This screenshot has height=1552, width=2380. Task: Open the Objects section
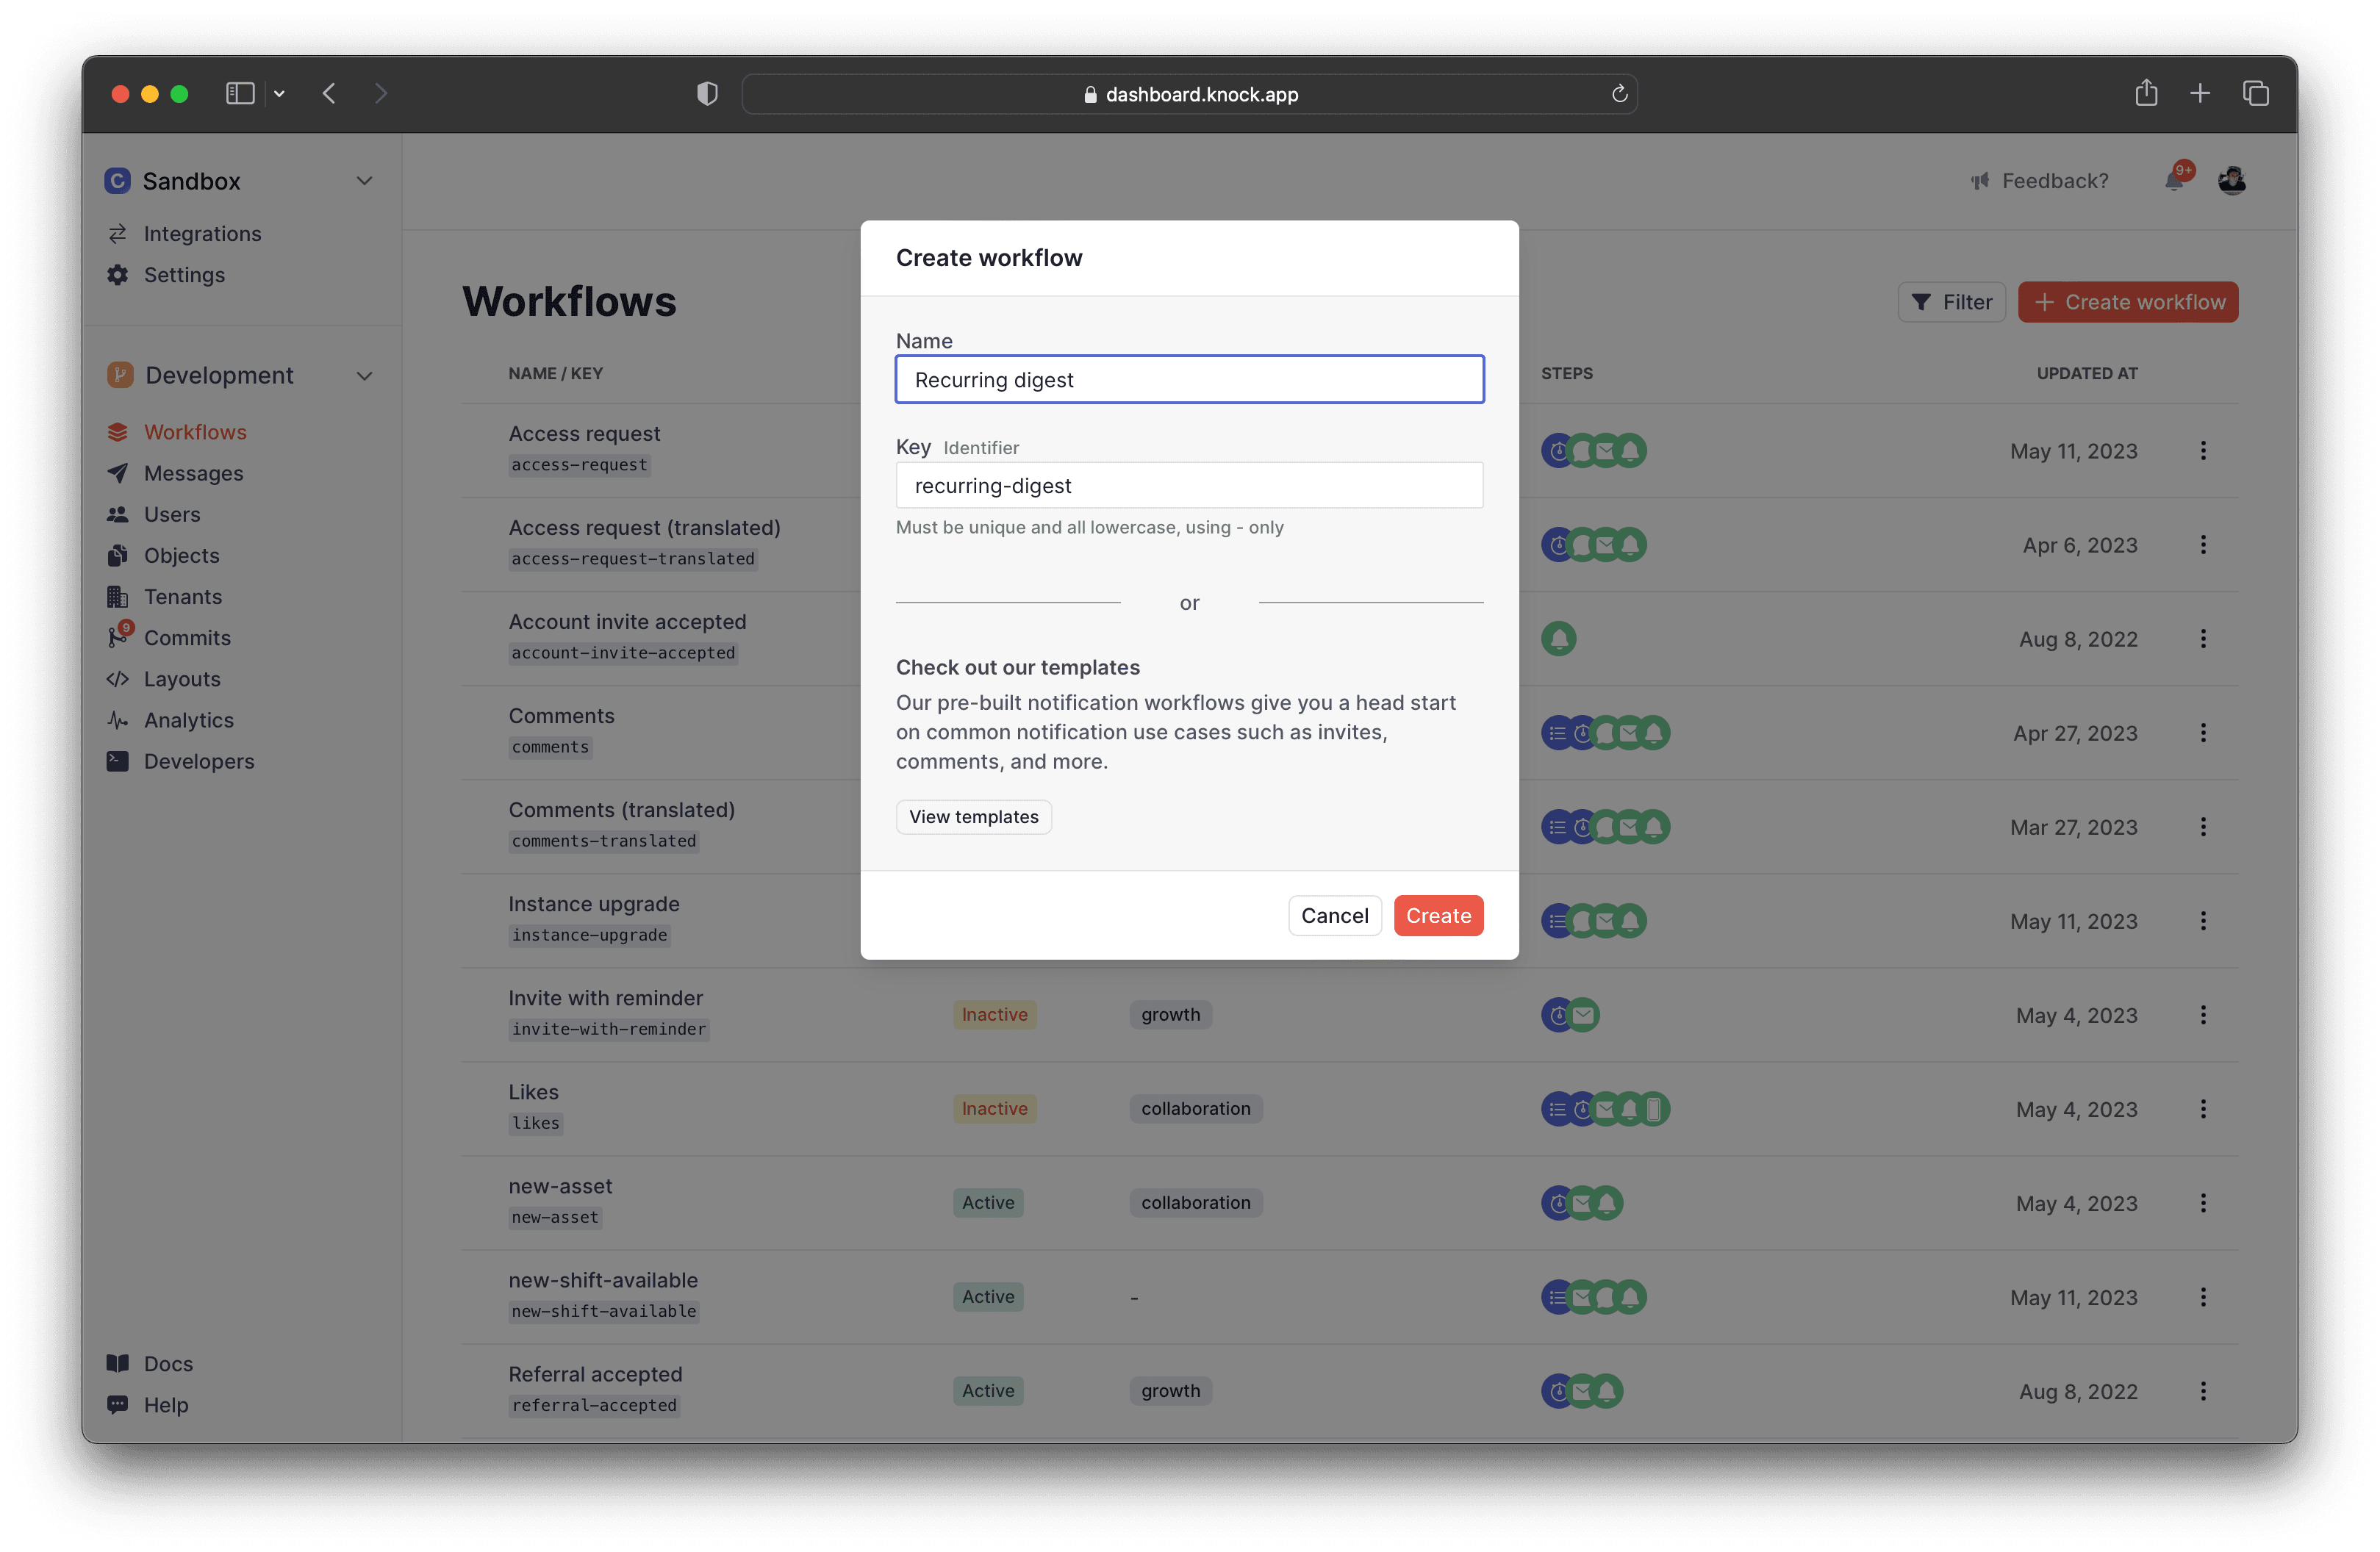tap(181, 555)
